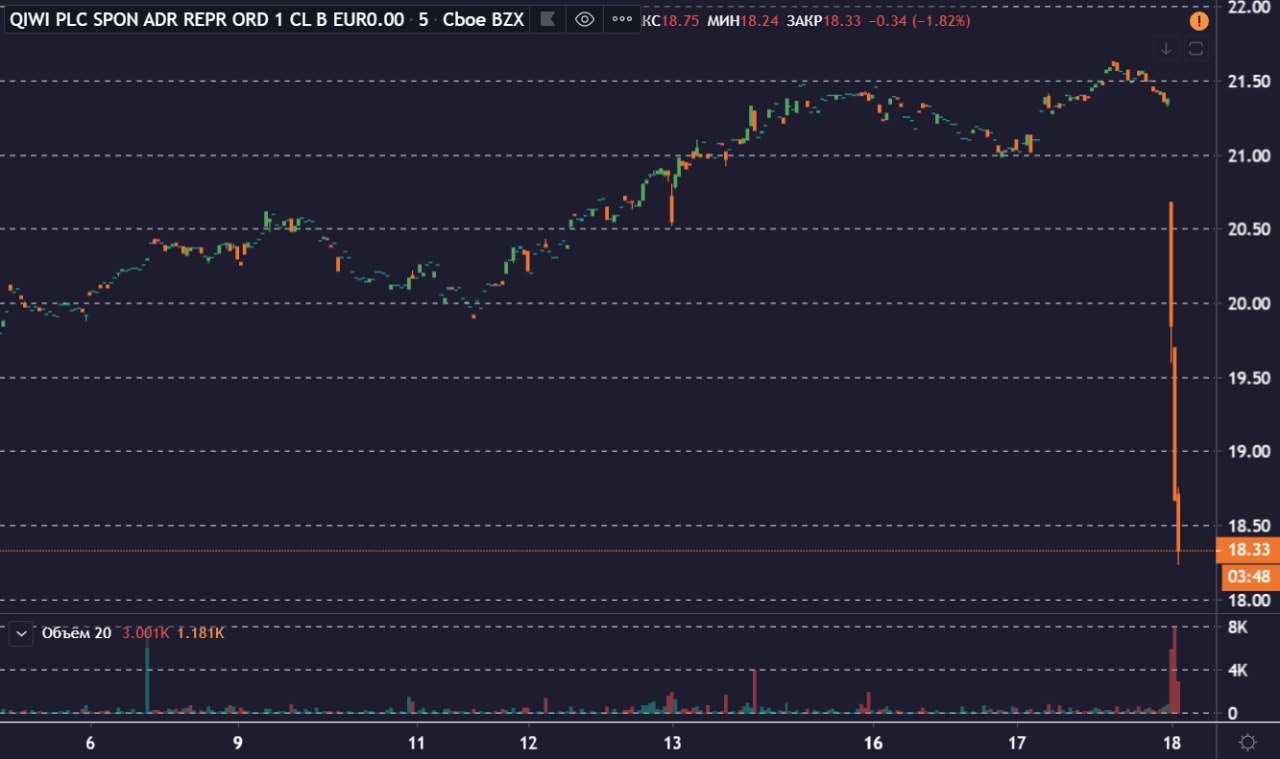Click the 18.50 price axis label
This screenshot has height=759, width=1280.
coord(1249,526)
